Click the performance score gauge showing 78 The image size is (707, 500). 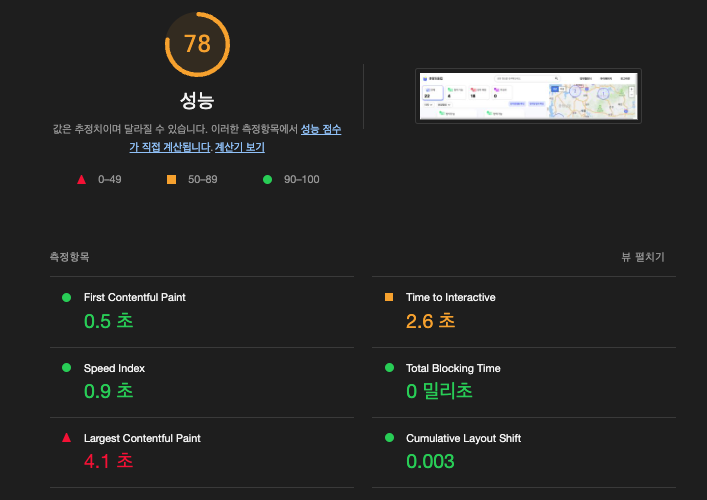point(197,44)
